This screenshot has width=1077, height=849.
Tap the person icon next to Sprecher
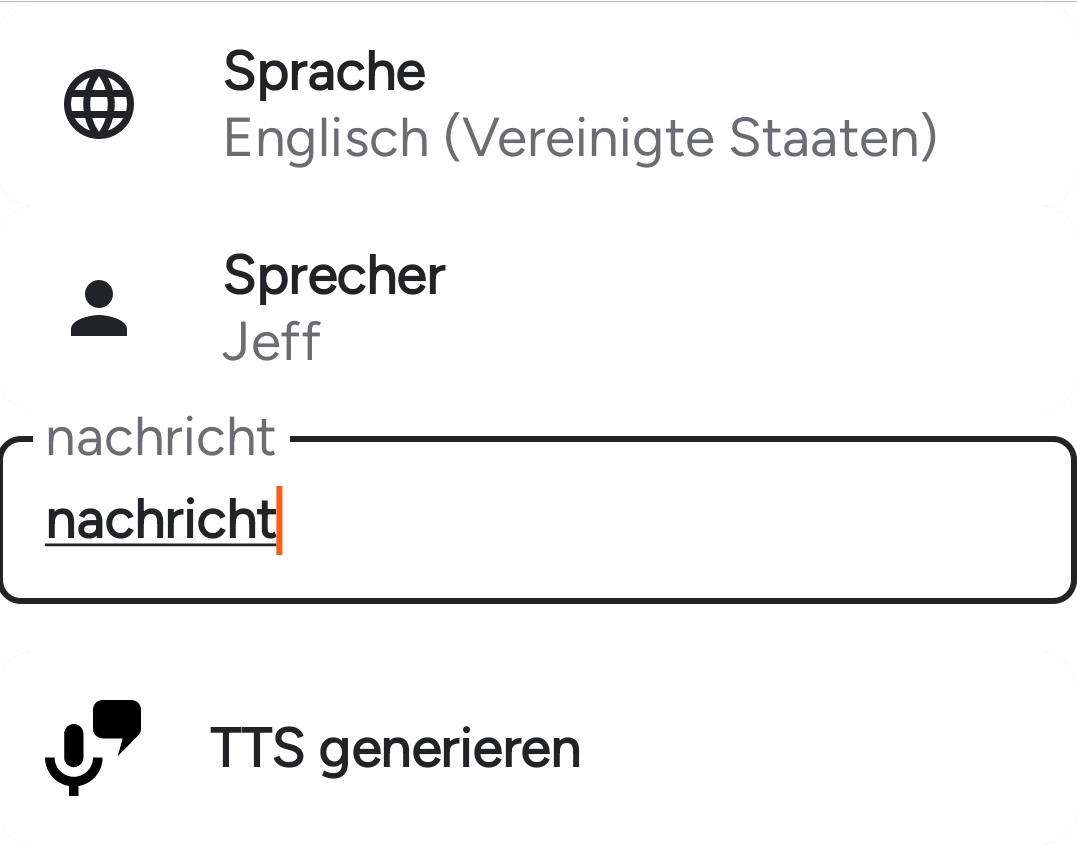coord(99,308)
